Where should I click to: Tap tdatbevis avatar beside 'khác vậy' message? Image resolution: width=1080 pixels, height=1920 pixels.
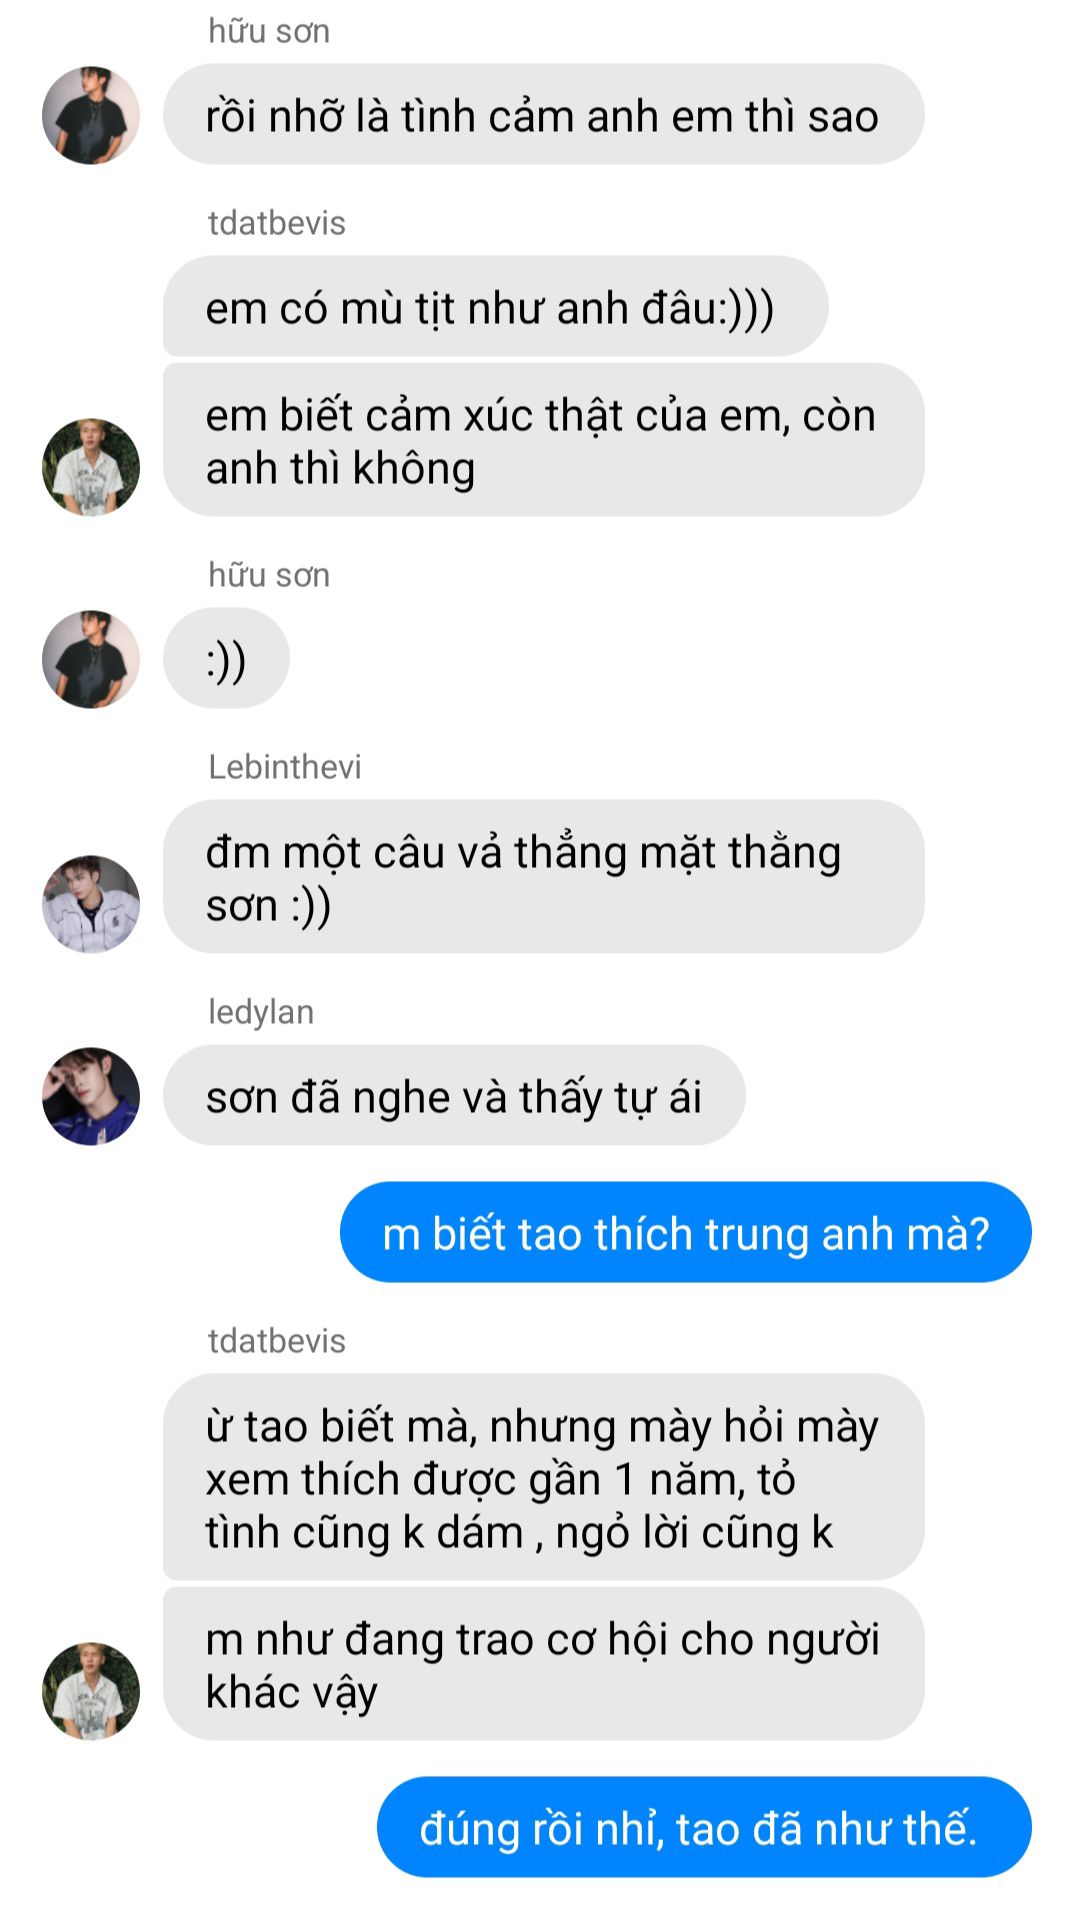[91, 1691]
